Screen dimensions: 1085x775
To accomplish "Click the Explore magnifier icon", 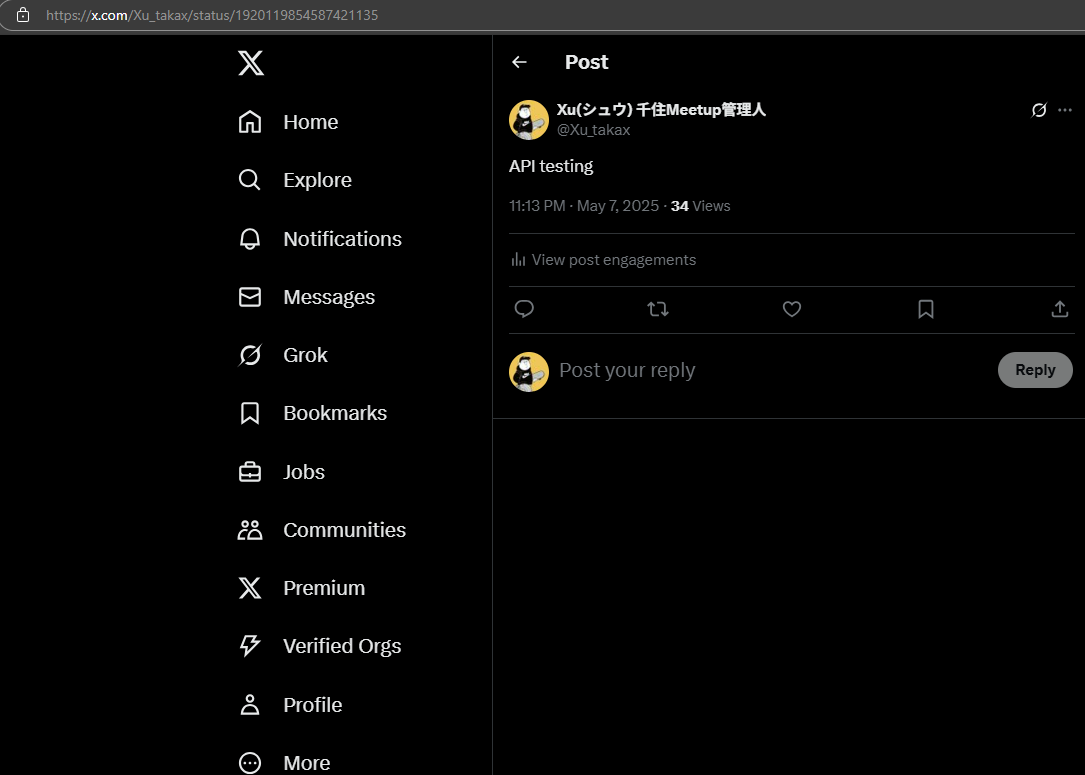I will (x=250, y=180).
